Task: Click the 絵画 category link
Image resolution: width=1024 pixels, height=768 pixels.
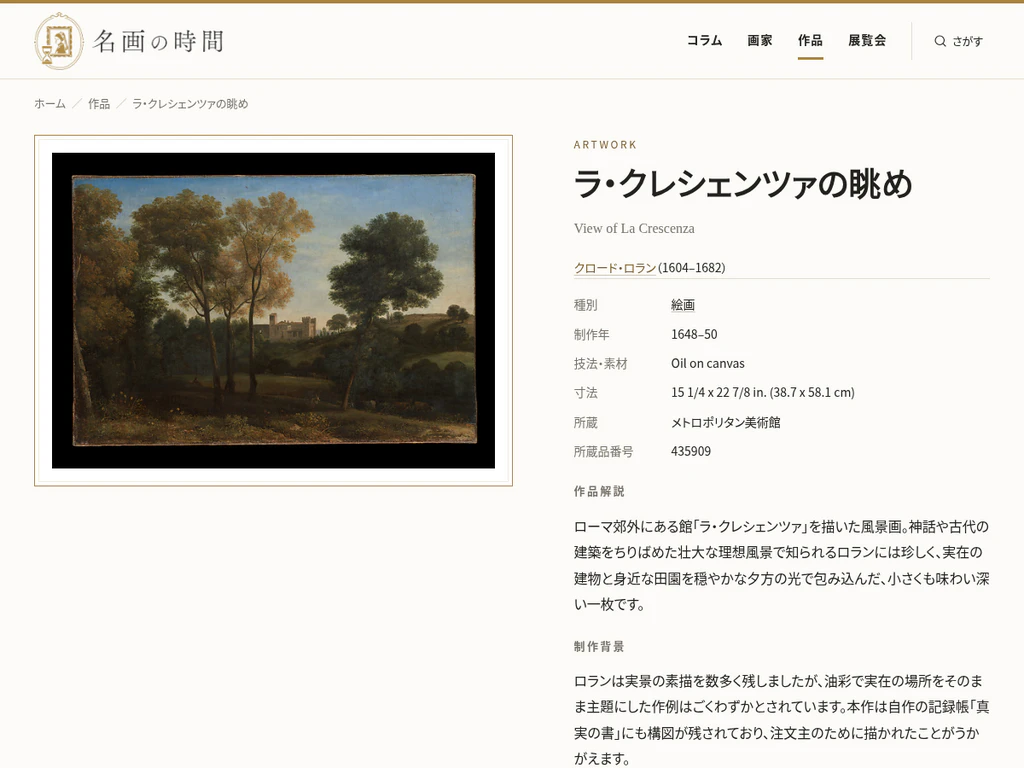Action: click(x=682, y=305)
